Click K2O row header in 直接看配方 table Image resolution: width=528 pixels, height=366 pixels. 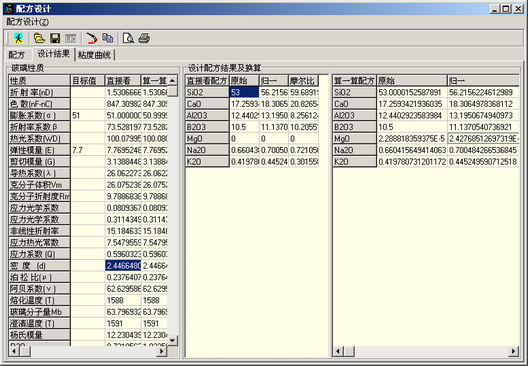pyautogui.click(x=207, y=162)
